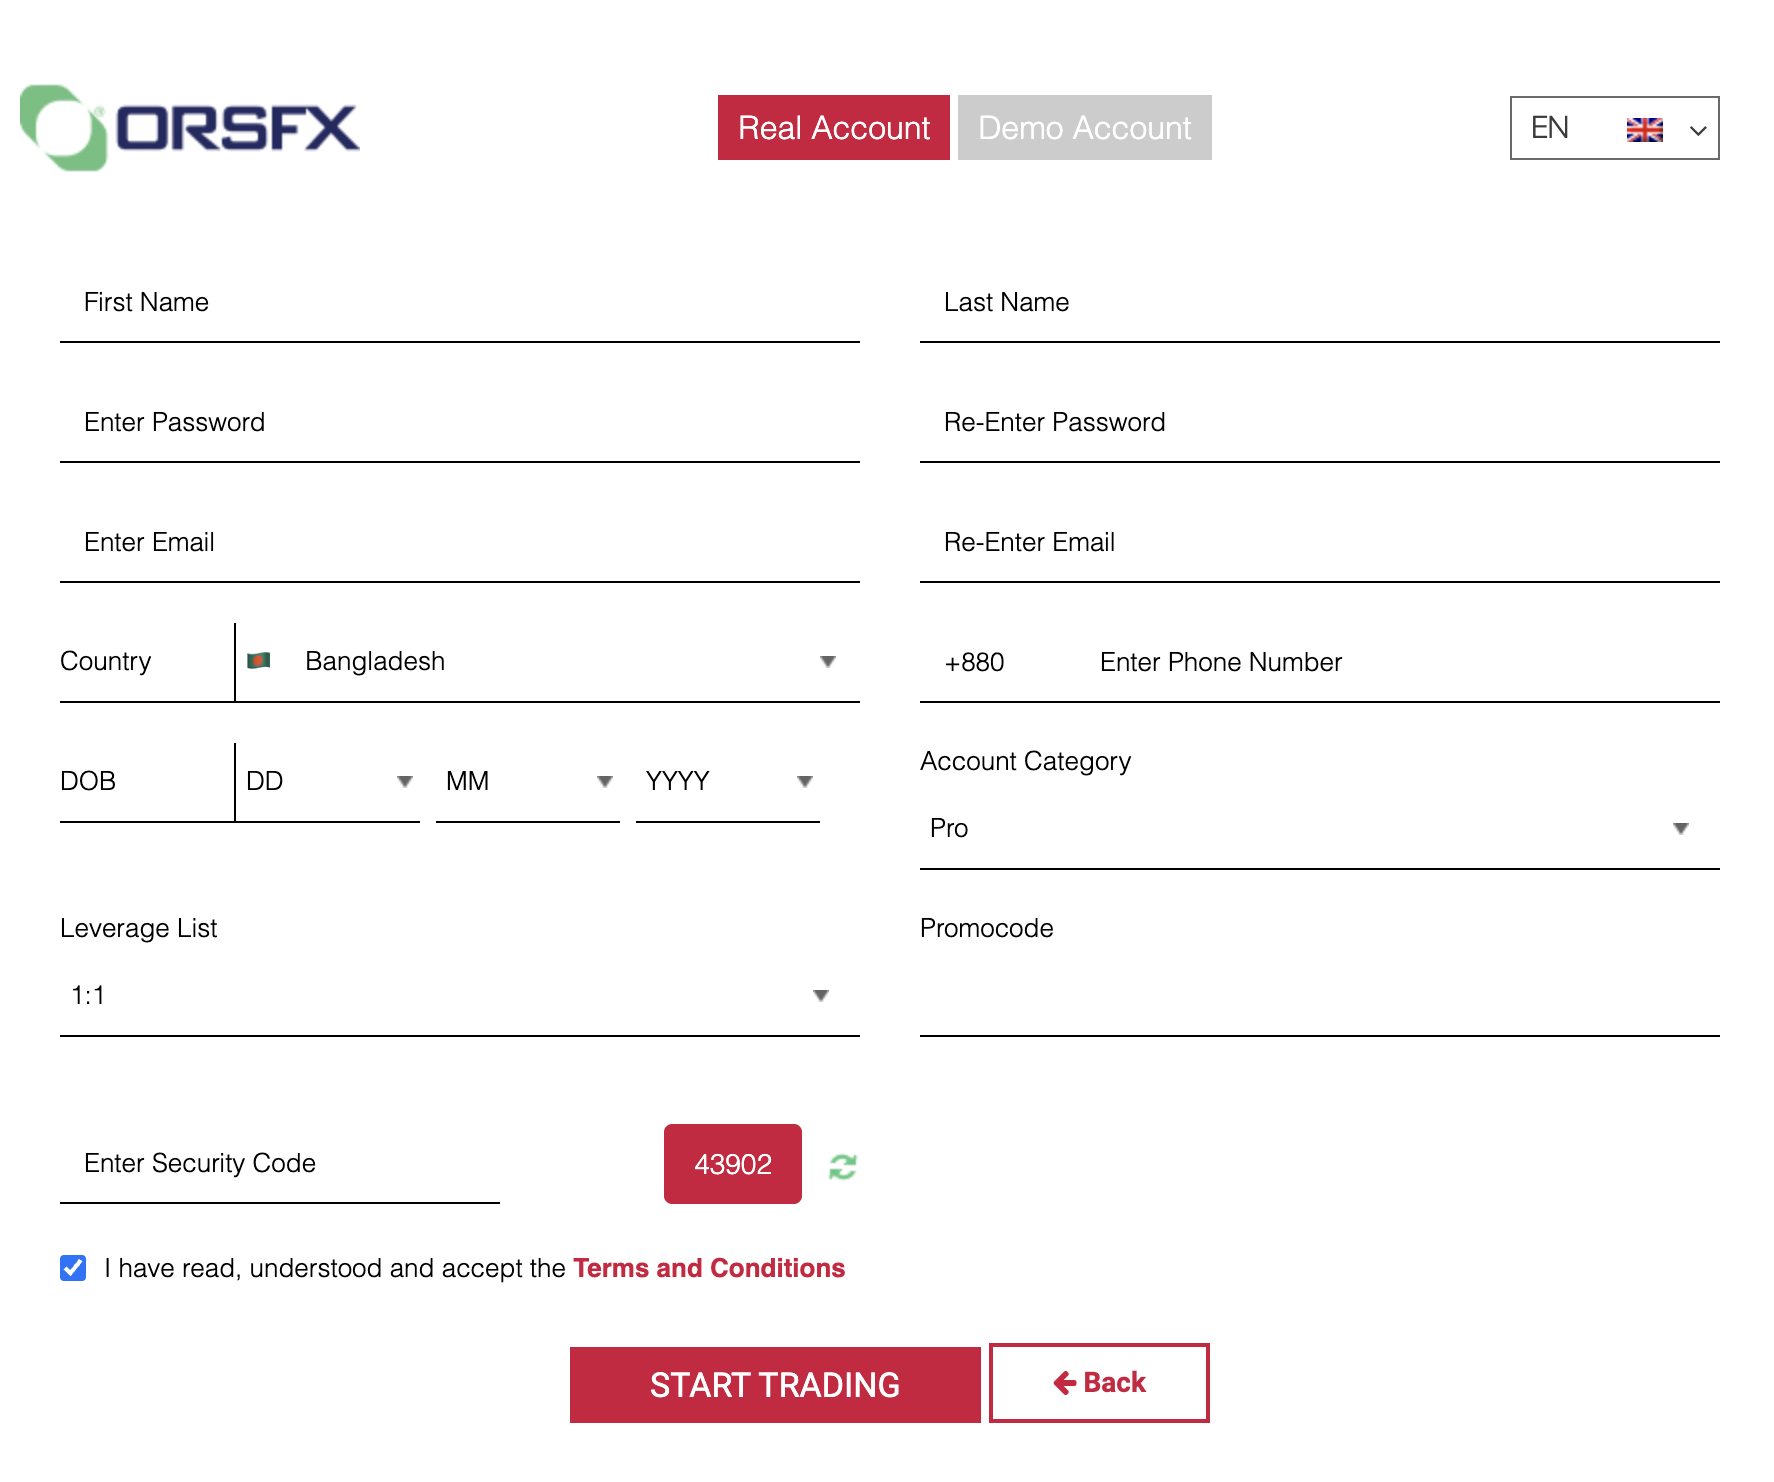
Task: Focus the First Name field
Action: [x=460, y=303]
